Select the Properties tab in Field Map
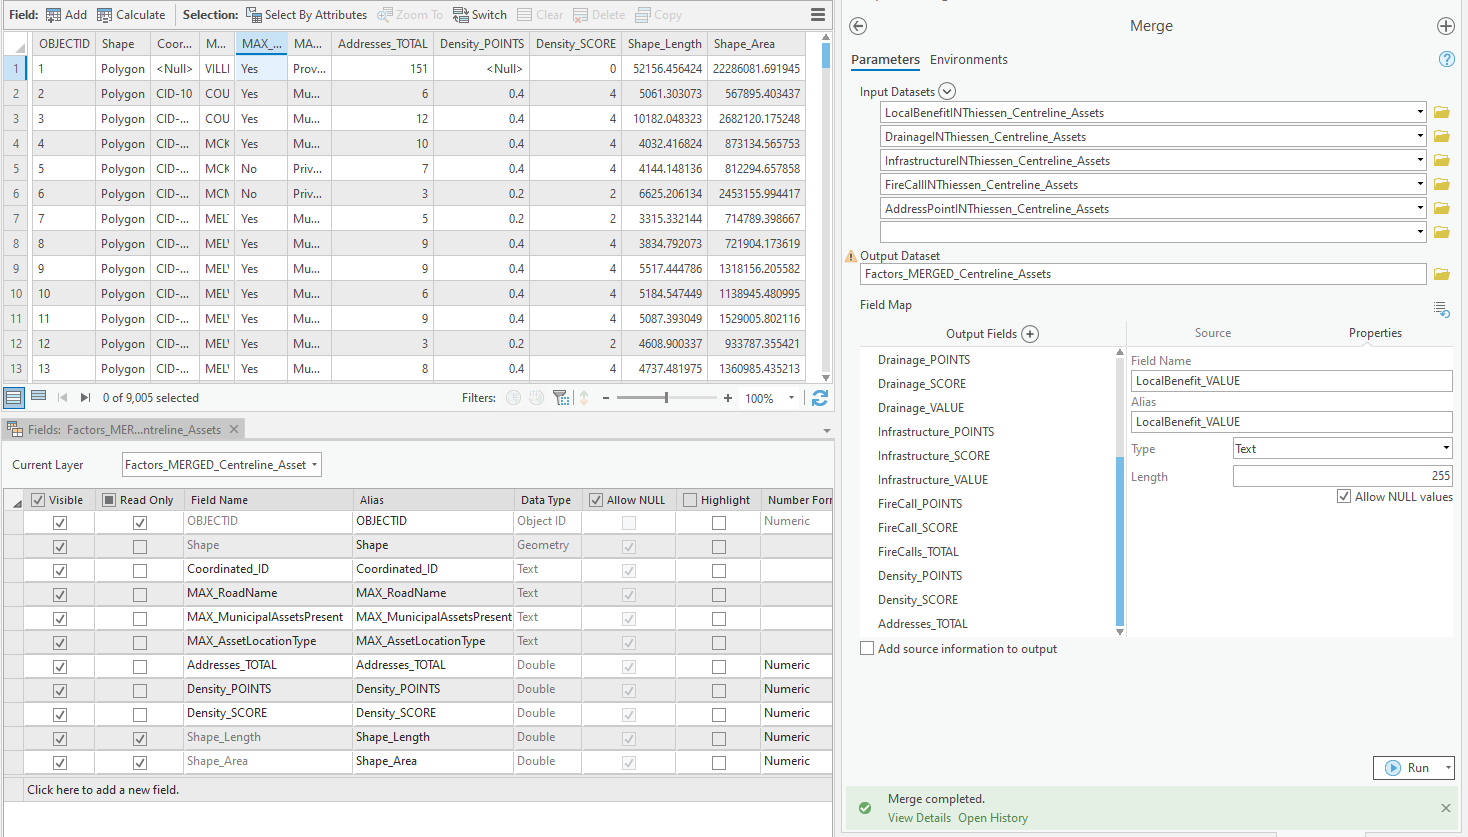1468x837 pixels. pos(1374,333)
